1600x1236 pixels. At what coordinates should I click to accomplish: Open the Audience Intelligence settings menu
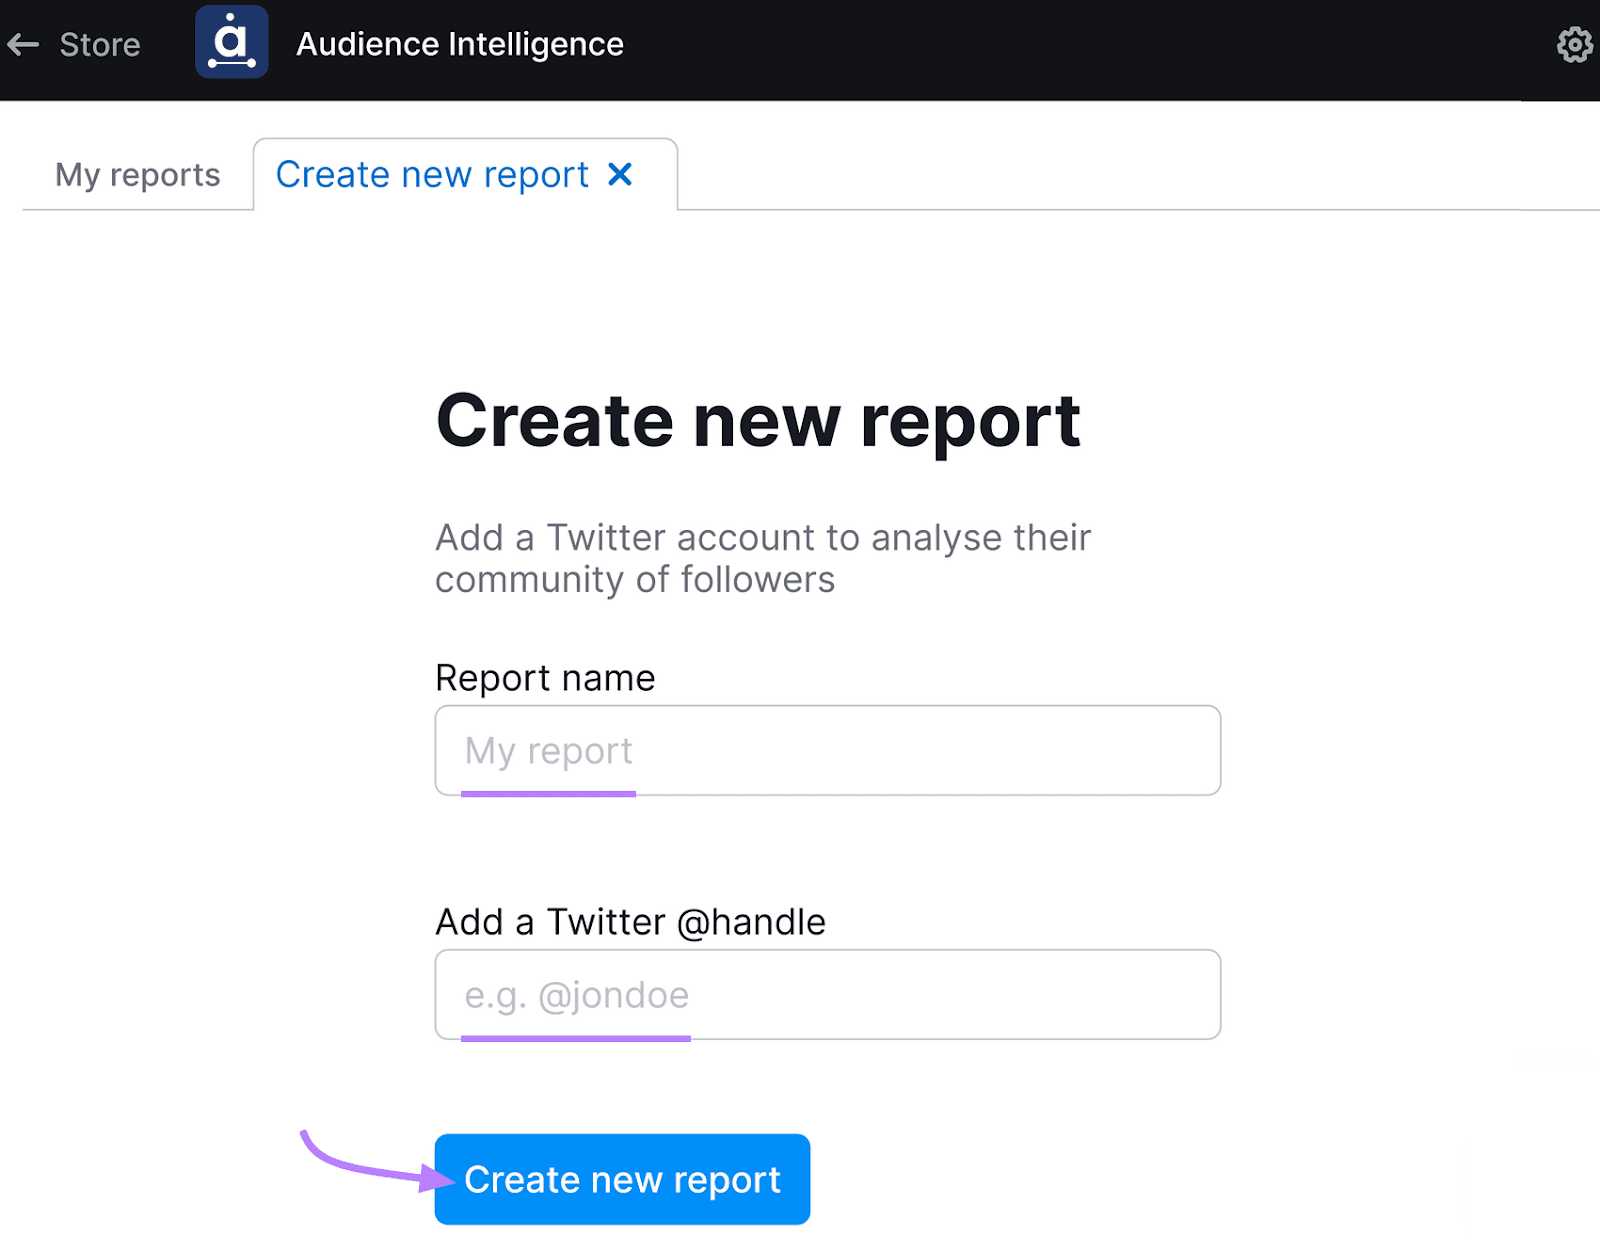click(1573, 43)
